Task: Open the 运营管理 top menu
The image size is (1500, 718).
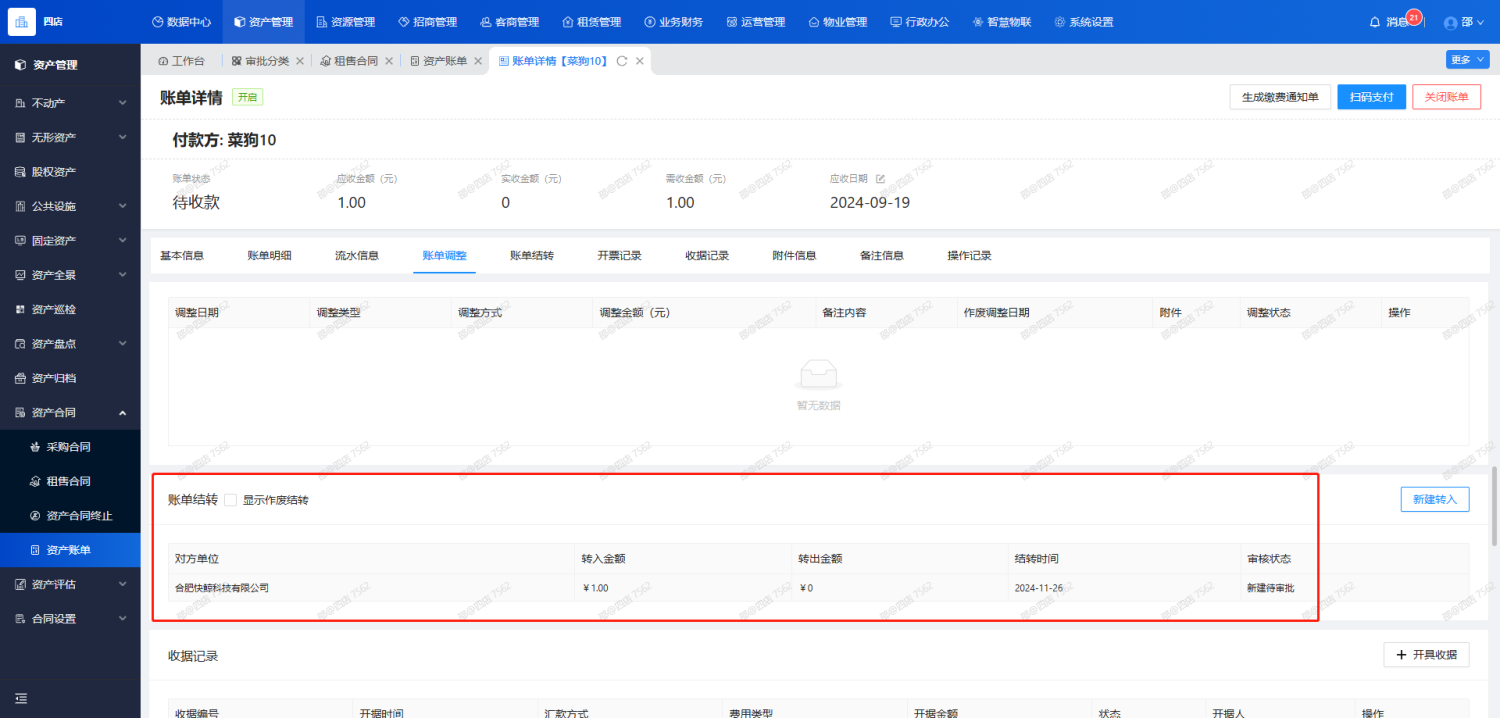Action: click(755, 22)
